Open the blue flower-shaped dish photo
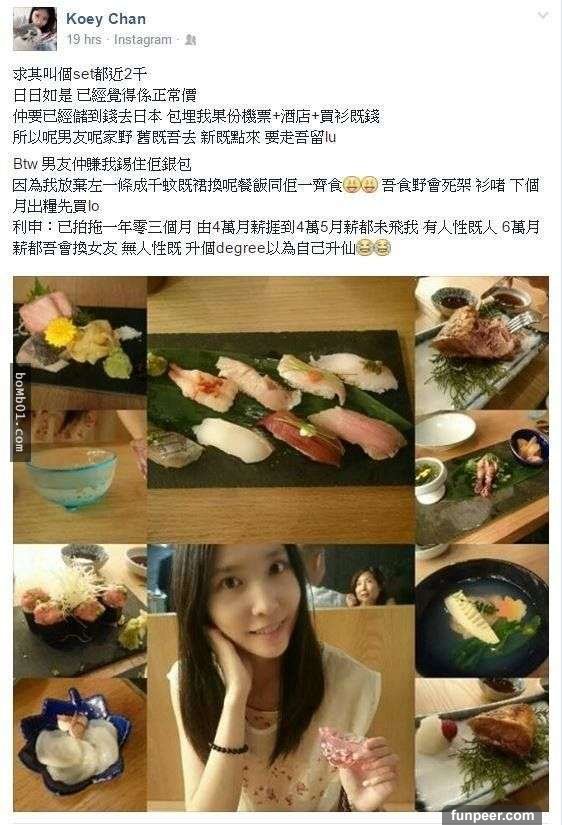Viewport: 562px width, 825px height. [x=79, y=744]
